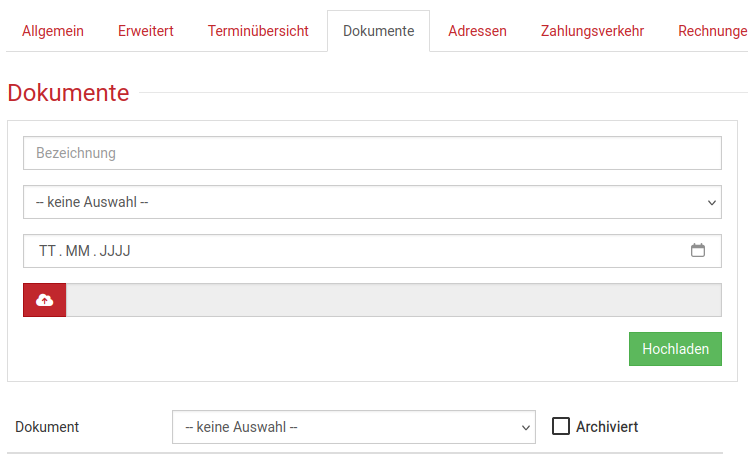Open the Dokument filter dropdown
Image resolution: width=748 pixels, height=474 pixels.
point(354,427)
